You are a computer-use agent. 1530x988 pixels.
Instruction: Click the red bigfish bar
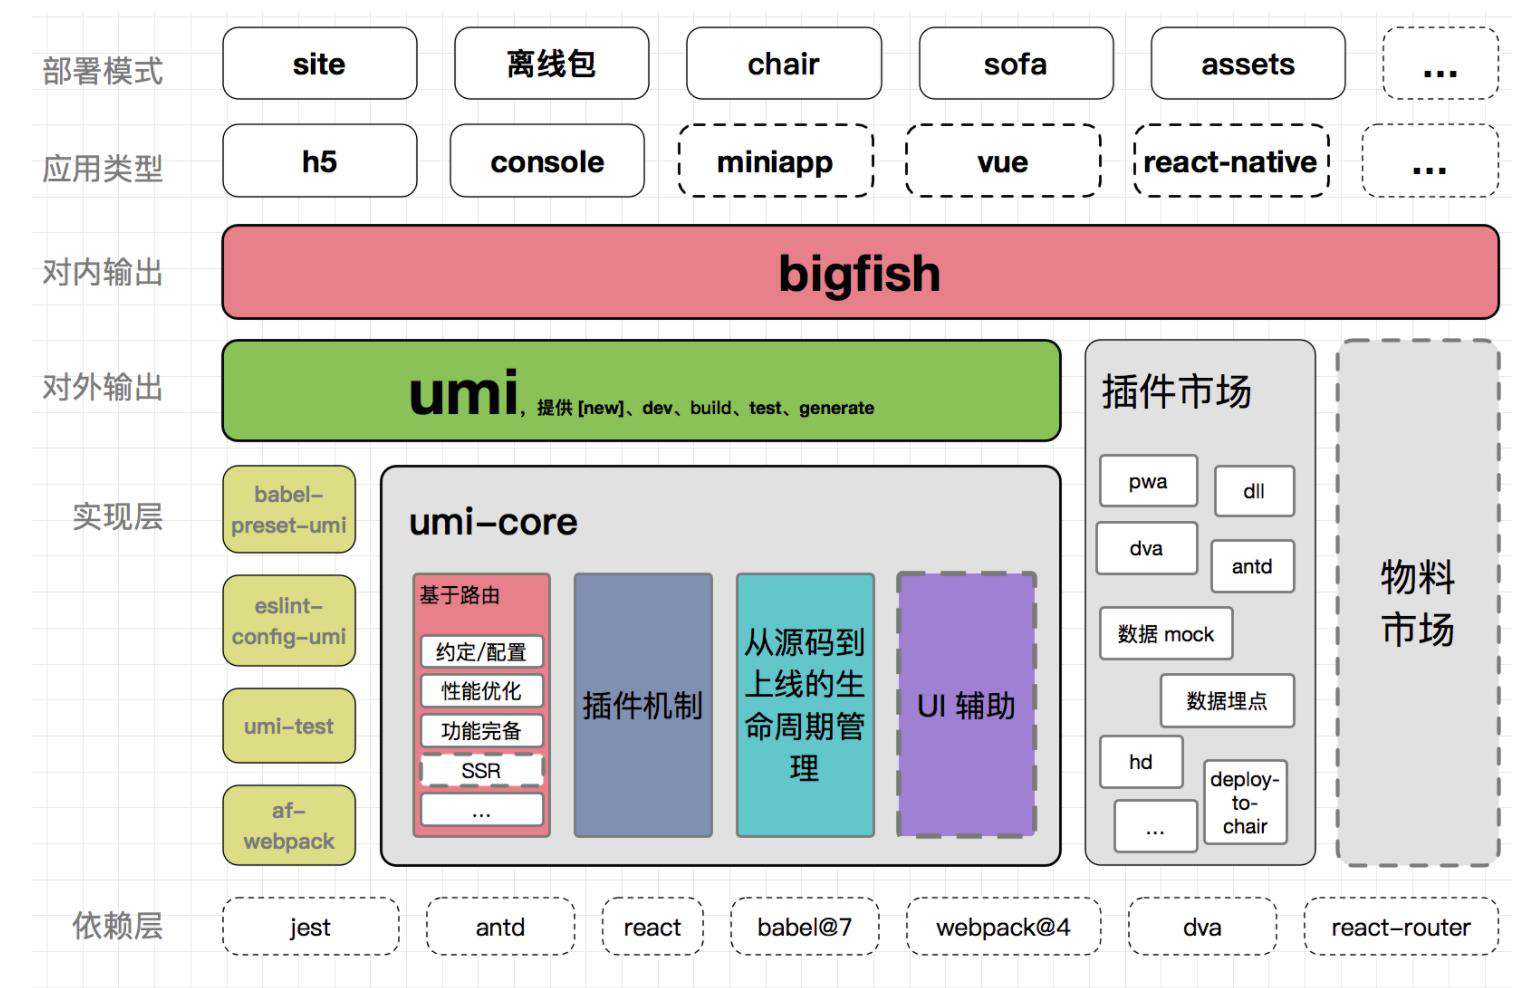(x=860, y=272)
